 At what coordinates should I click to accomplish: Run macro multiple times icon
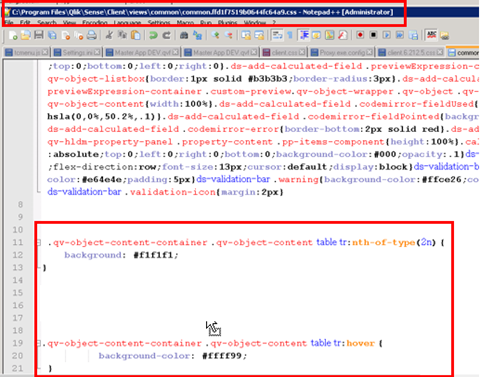(400, 35)
